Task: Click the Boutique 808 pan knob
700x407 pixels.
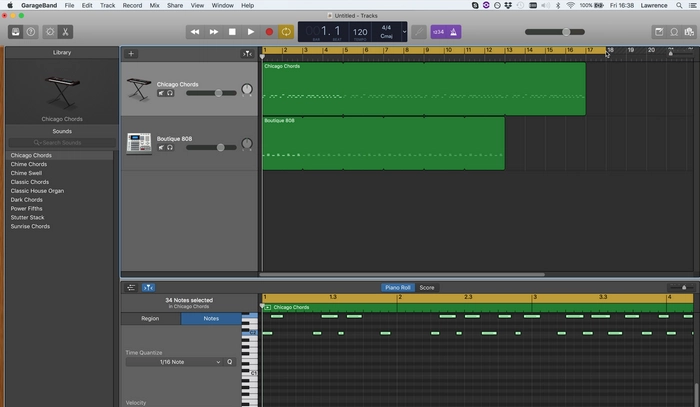Action: (247, 144)
